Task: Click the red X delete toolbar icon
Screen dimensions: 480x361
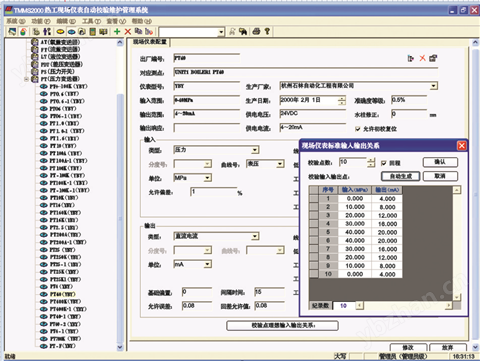Action: 128,32
